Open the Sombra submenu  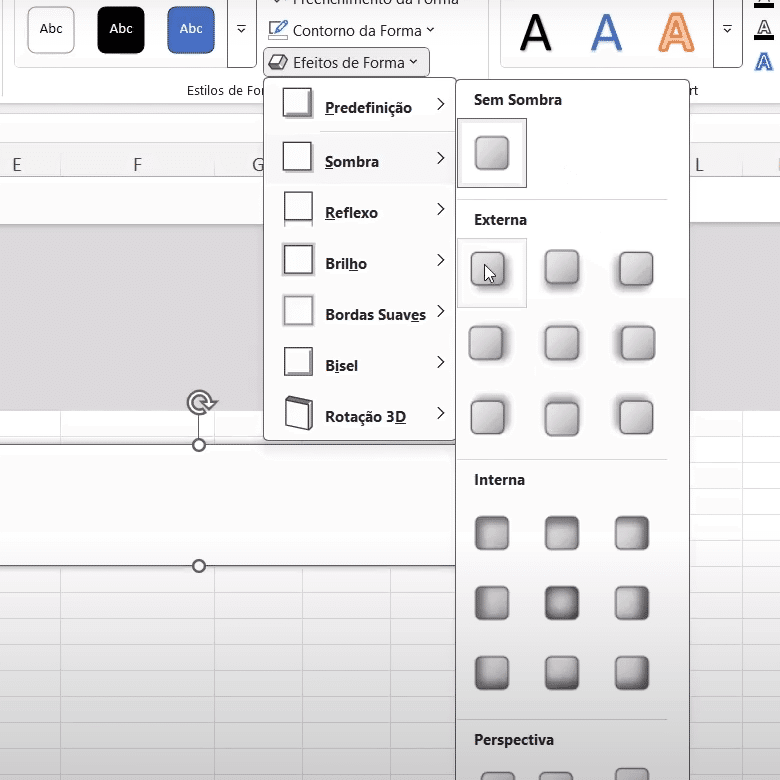360,158
